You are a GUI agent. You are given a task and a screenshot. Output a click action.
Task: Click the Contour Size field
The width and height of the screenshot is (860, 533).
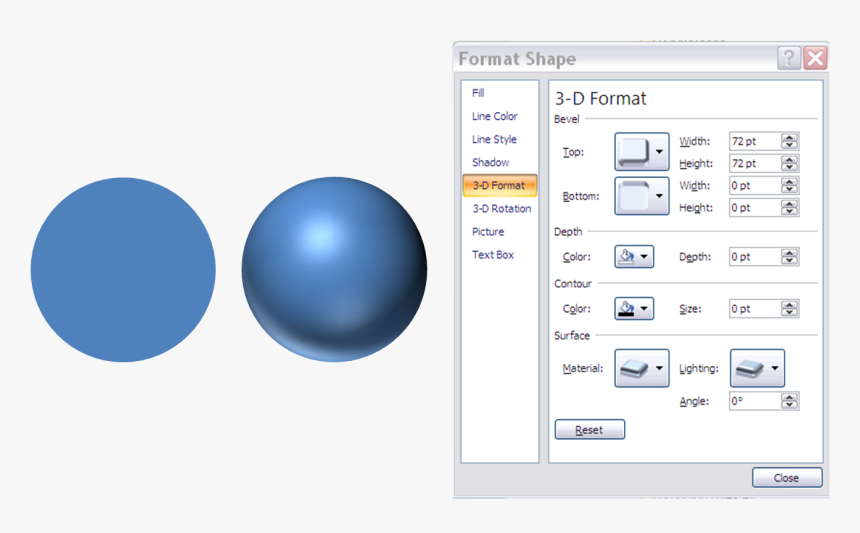point(755,309)
